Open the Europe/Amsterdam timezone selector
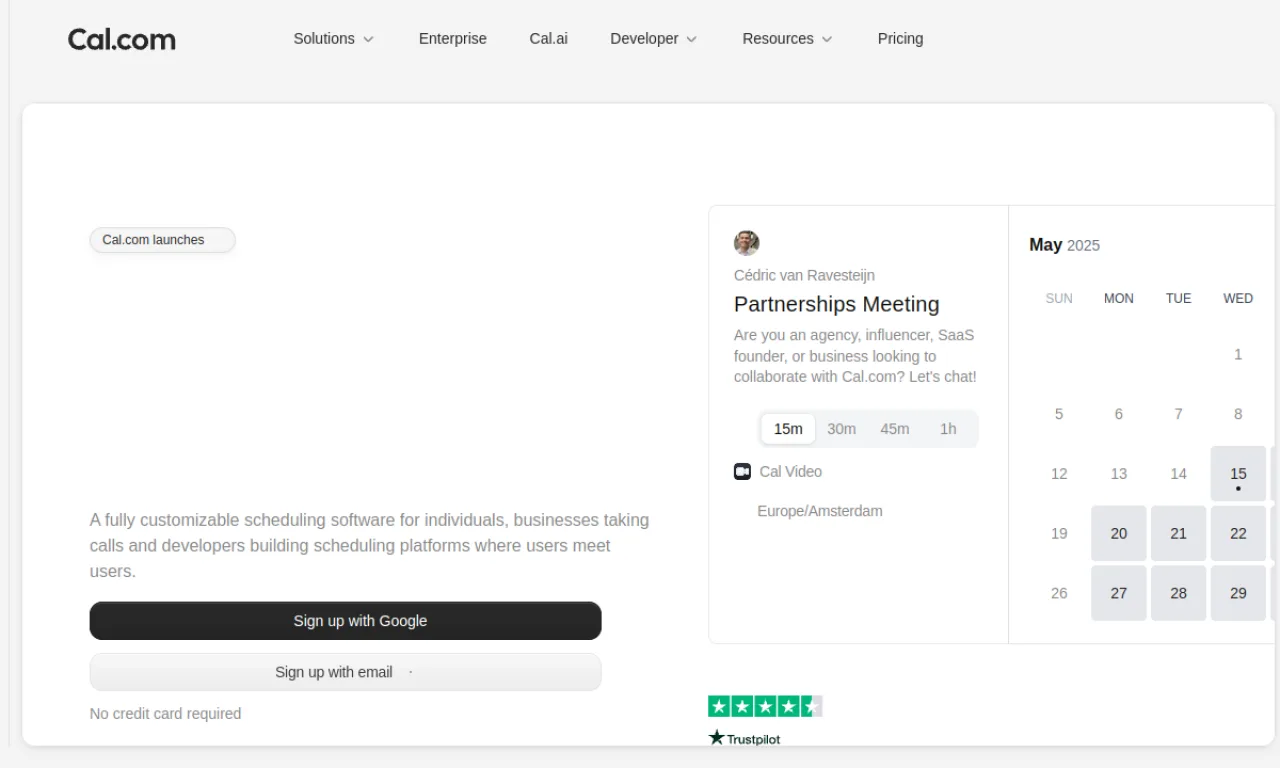The height and width of the screenshot is (768, 1280). point(820,511)
